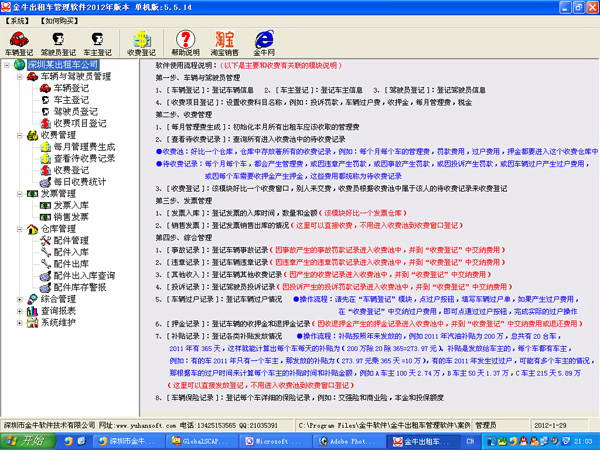Select 查看待收费记录 tree item
Image resolution: width=600 pixels, height=450 pixels.
point(84,158)
